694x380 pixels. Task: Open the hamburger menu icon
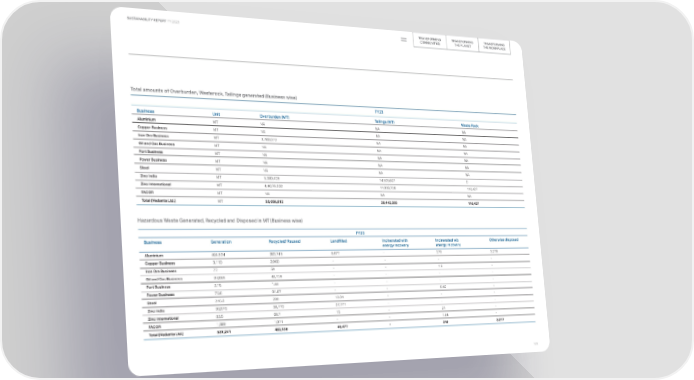click(404, 39)
